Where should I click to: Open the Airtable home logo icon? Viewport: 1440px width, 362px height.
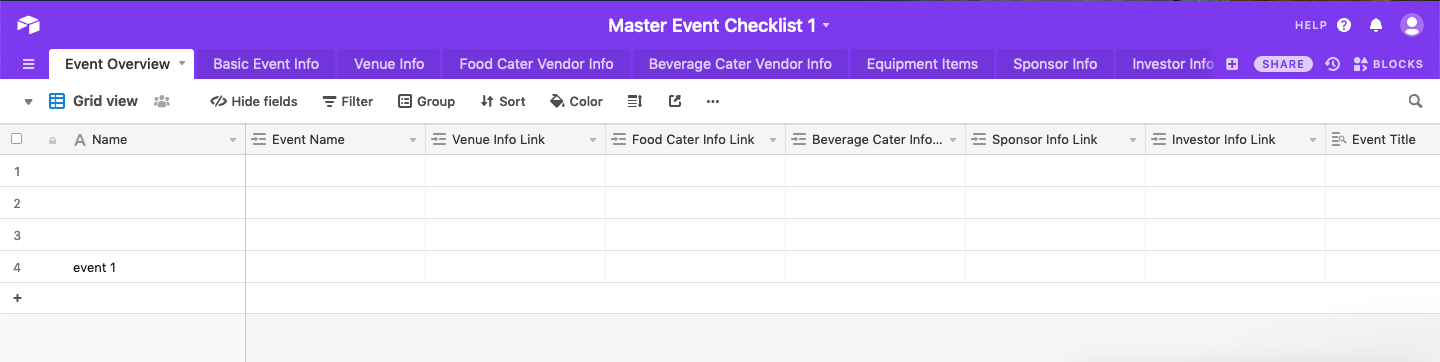point(28,25)
